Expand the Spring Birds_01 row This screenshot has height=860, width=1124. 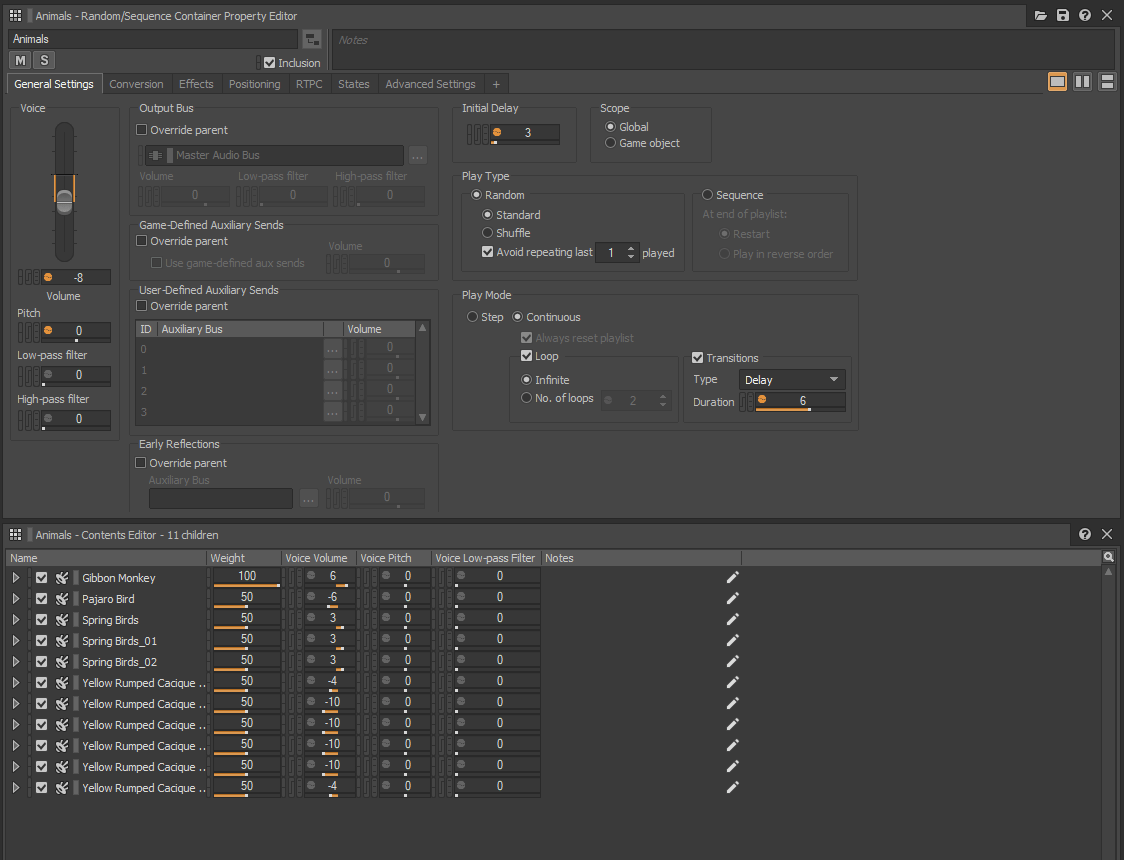[15, 641]
